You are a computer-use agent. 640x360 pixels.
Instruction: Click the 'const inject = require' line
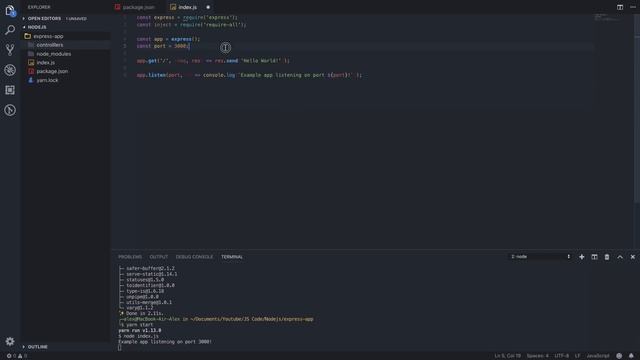pos(191,25)
